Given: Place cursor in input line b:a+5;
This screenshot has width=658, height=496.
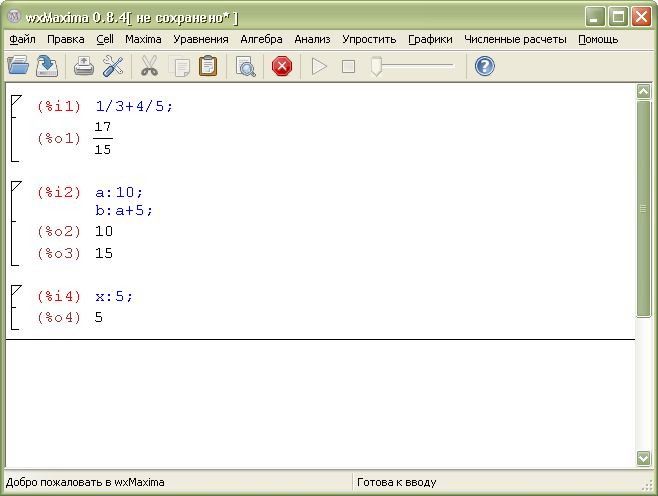Looking at the screenshot, I should tap(124, 210).
